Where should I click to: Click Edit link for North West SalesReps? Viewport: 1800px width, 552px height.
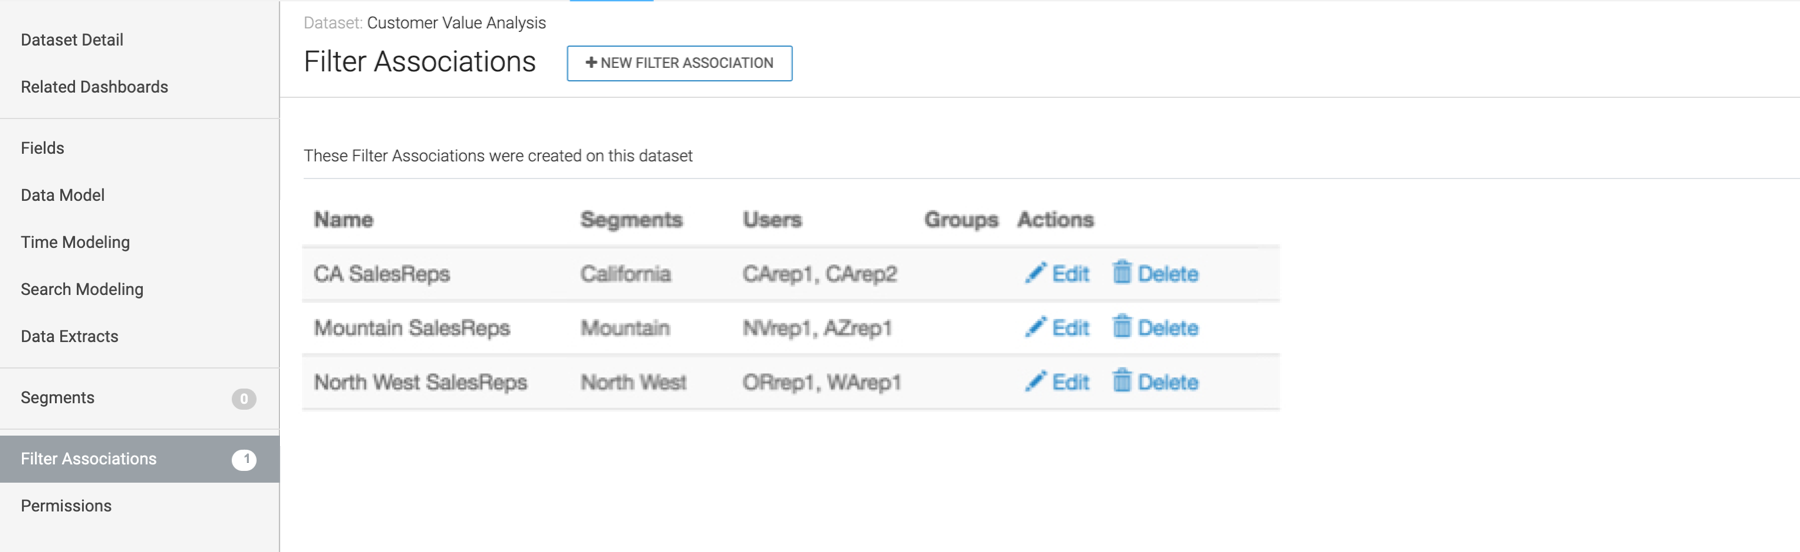pos(1070,382)
